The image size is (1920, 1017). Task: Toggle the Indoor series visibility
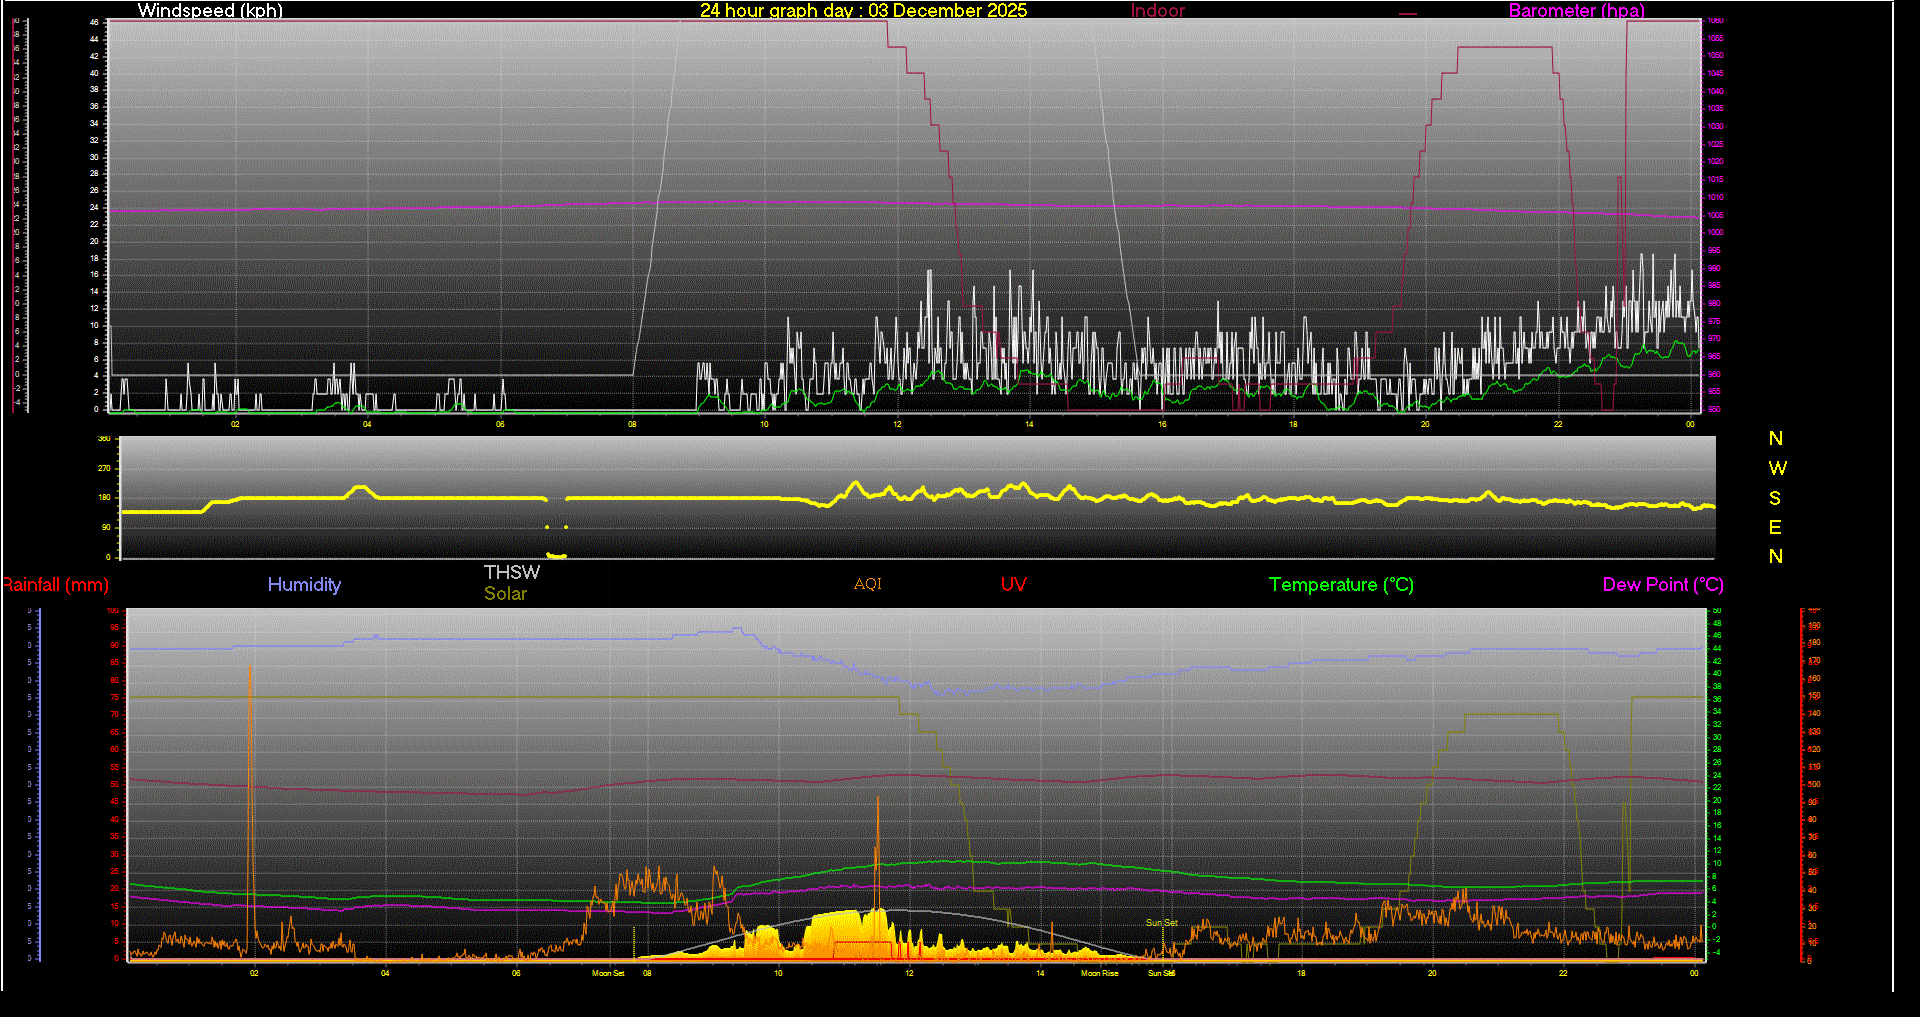pyautogui.click(x=1157, y=11)
